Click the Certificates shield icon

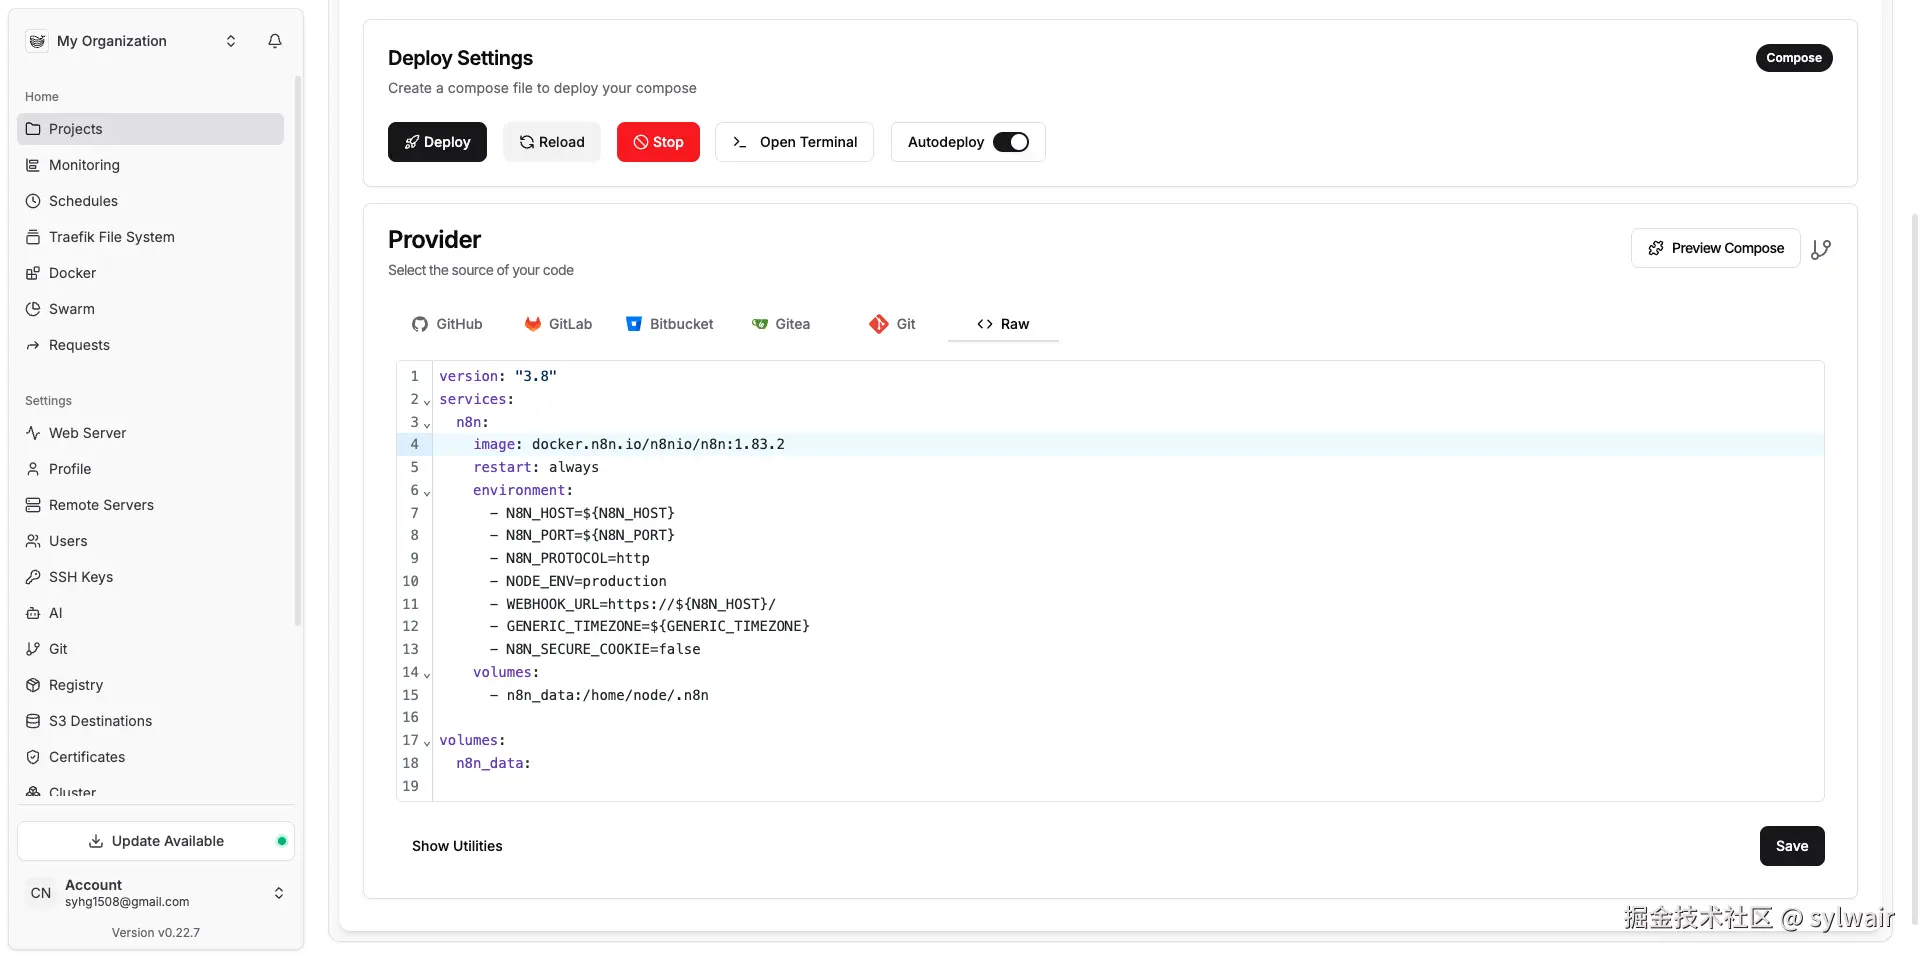pyautogui.click(x=33, y=757)
